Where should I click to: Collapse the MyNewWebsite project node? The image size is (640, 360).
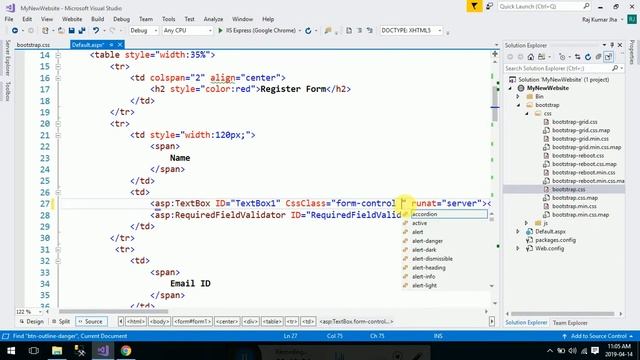coord(510,88)
